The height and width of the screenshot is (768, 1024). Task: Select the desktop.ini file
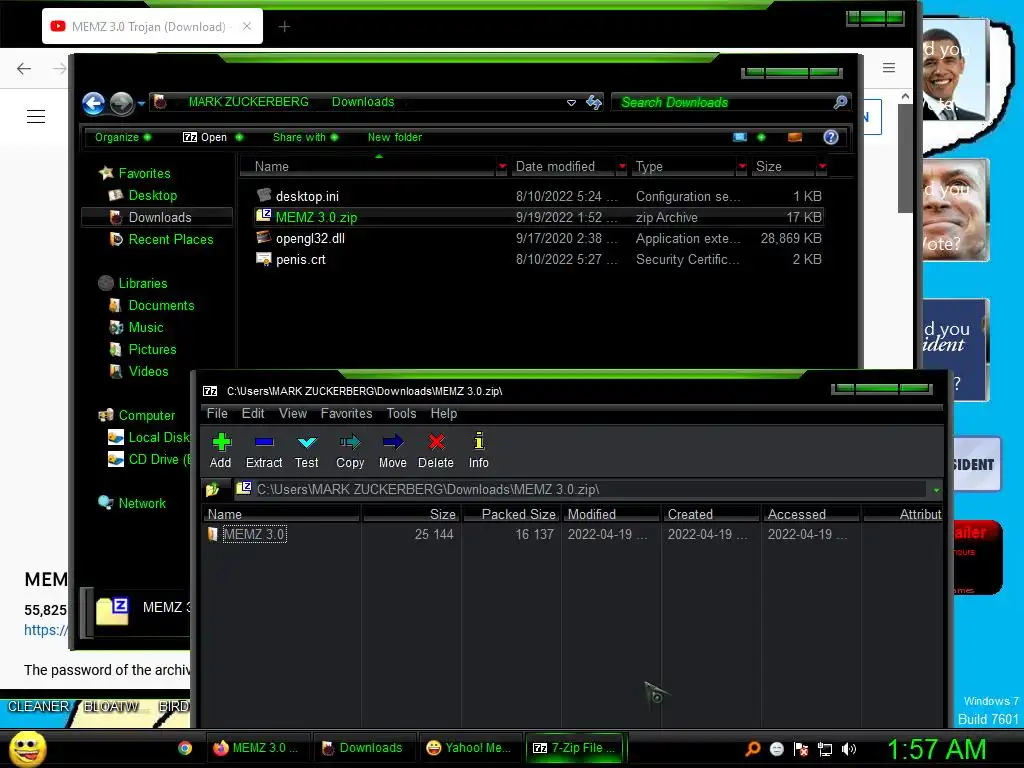coord(539,196)
